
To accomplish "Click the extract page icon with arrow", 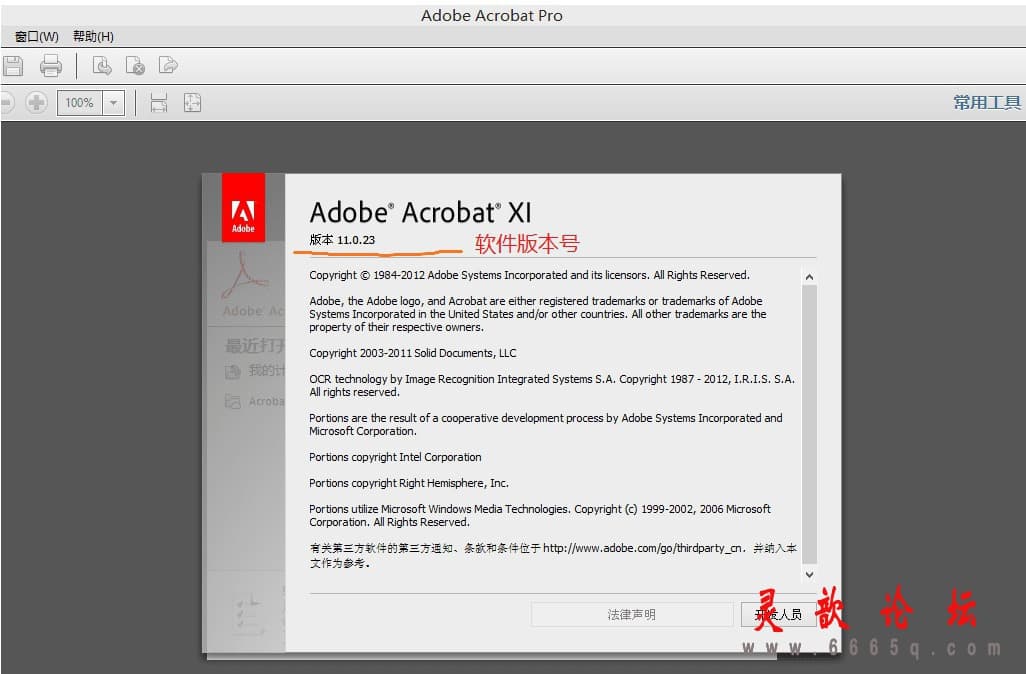I will (x=168, y=65).
